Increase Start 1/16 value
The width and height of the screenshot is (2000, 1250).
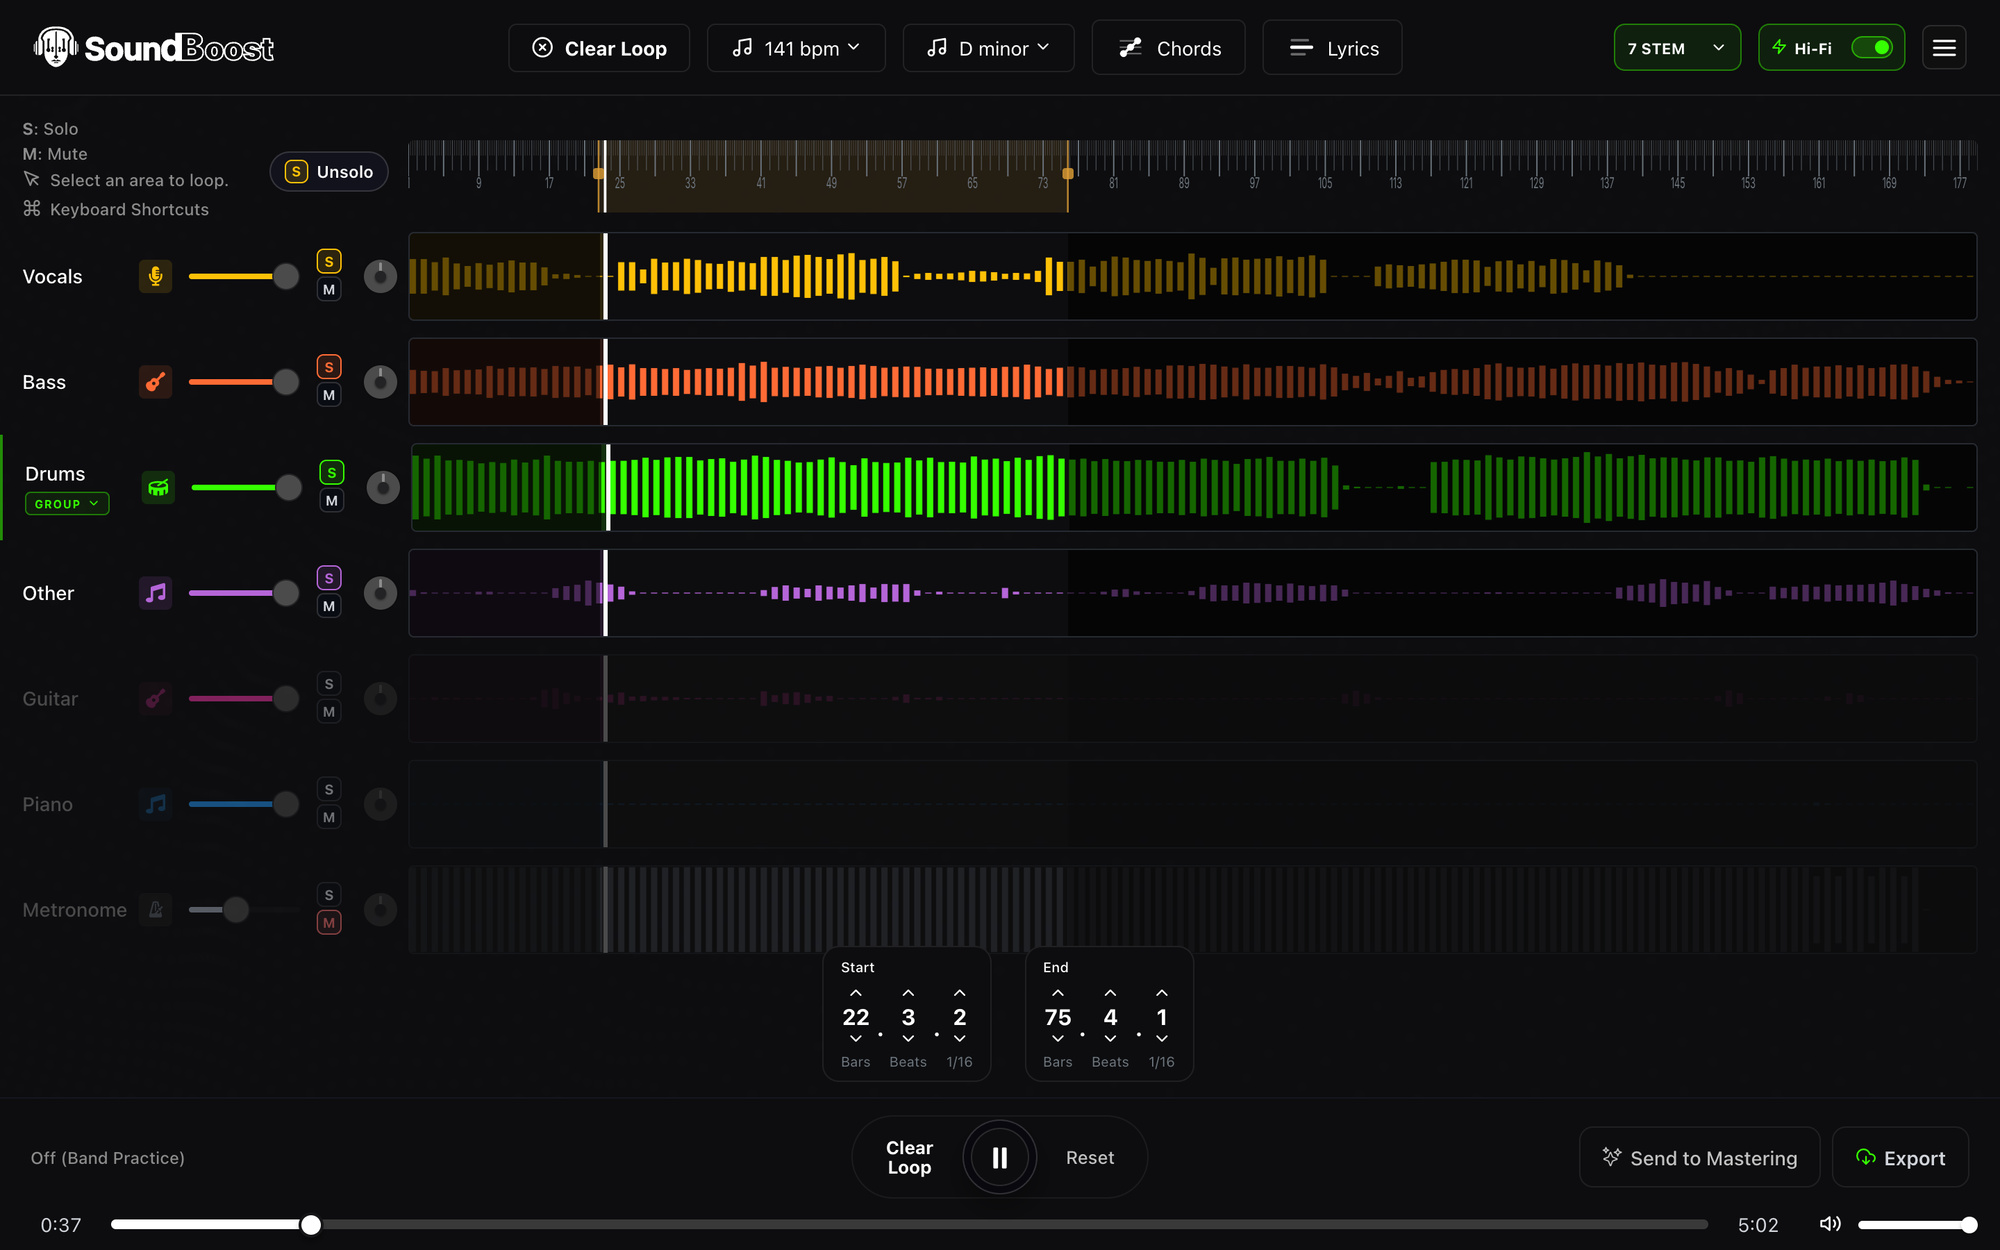pyautogui.click(x=960, y=993)
